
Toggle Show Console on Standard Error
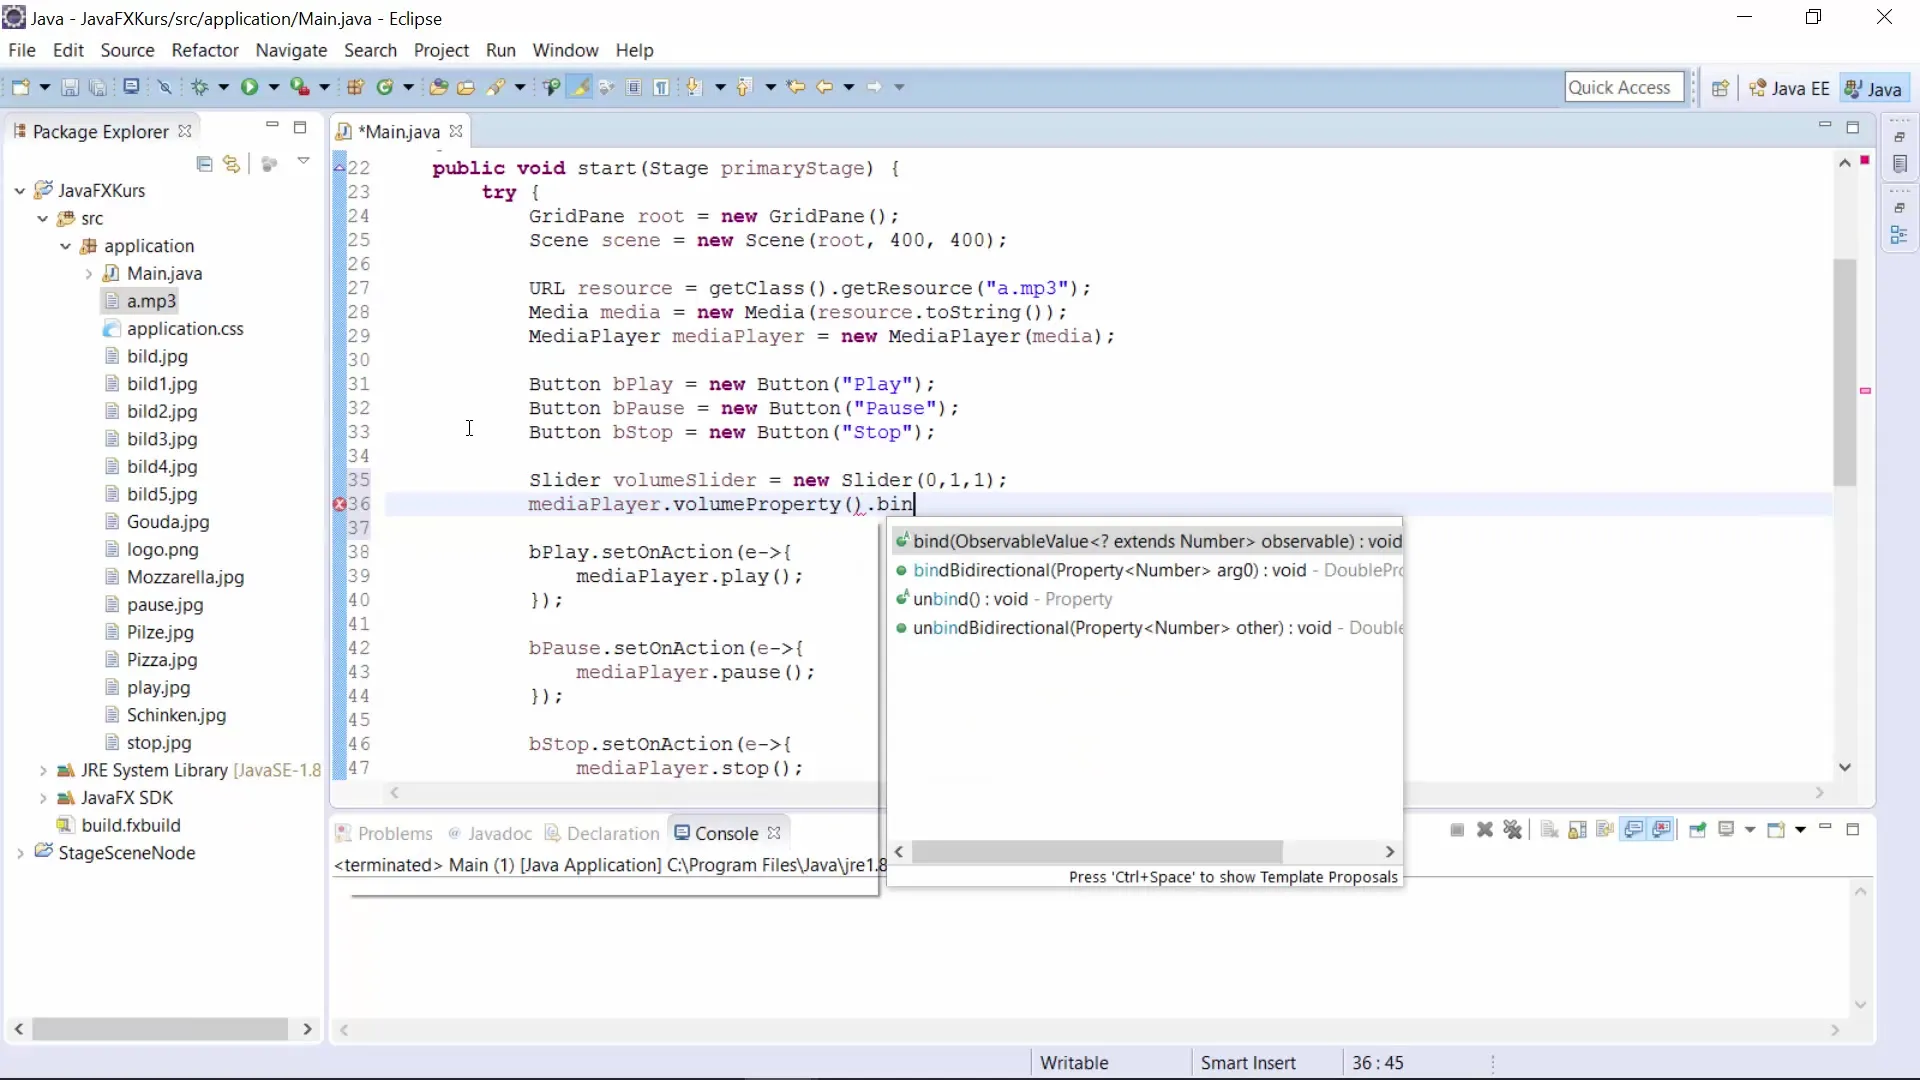(x=1662, y=830)
